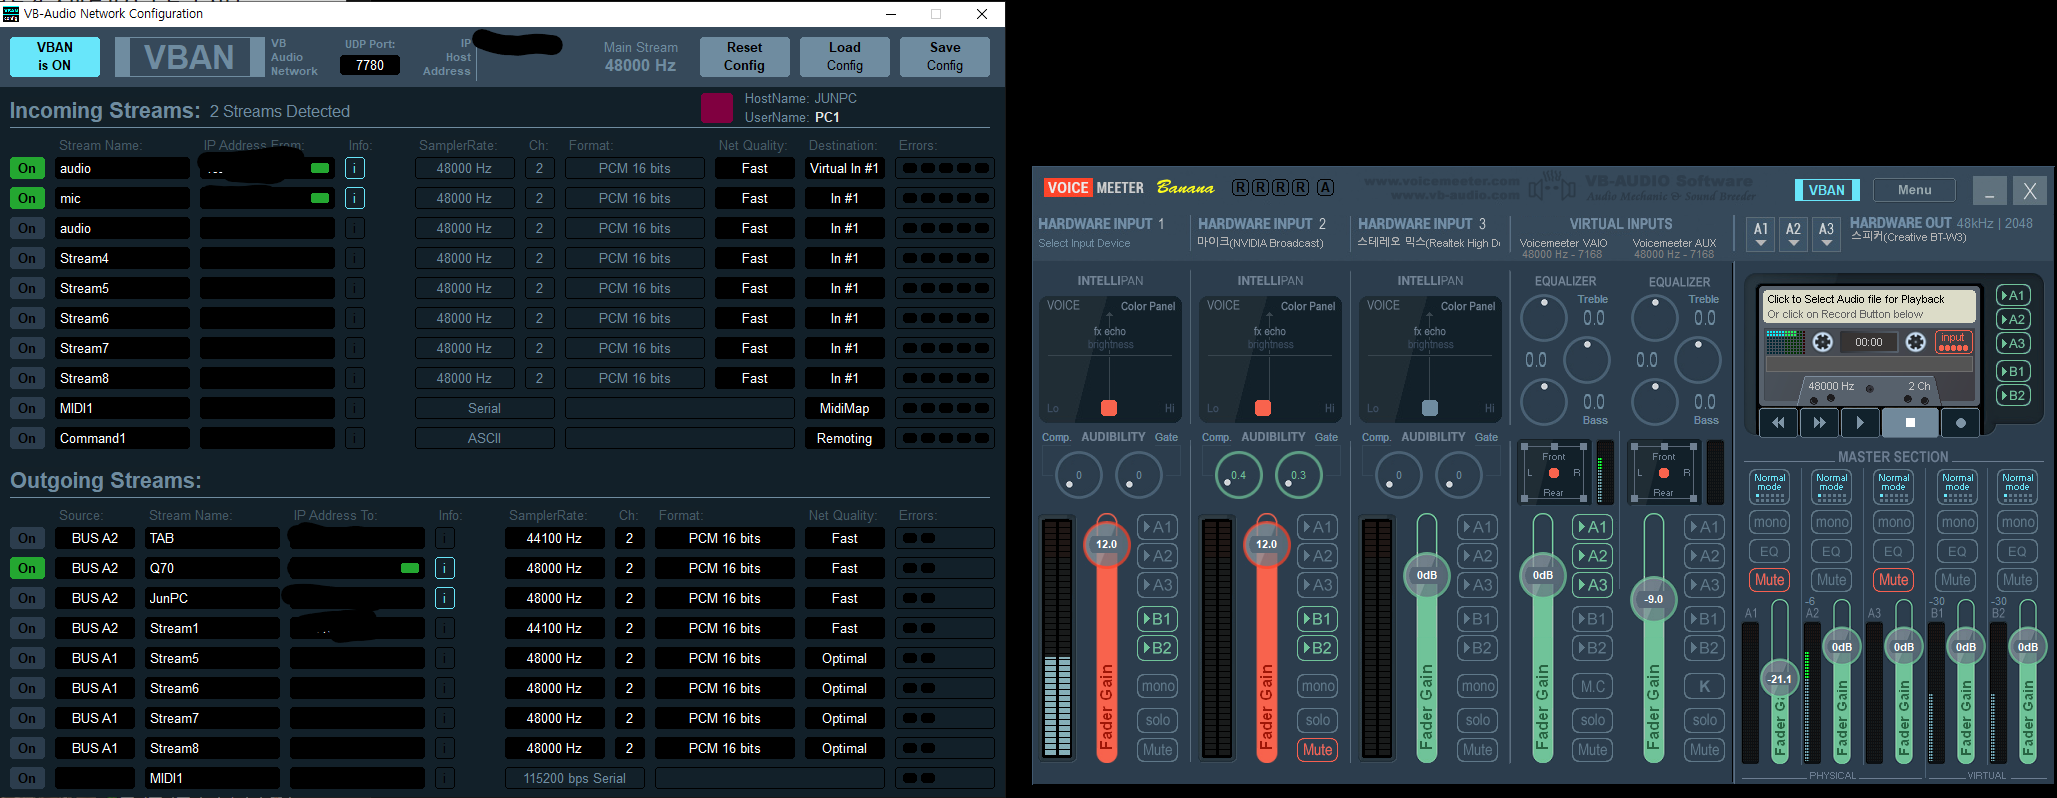The height and width of the screenshot is (798, 2057).
Task: Open info for incoming mic stream
Action: coord(354,198)
